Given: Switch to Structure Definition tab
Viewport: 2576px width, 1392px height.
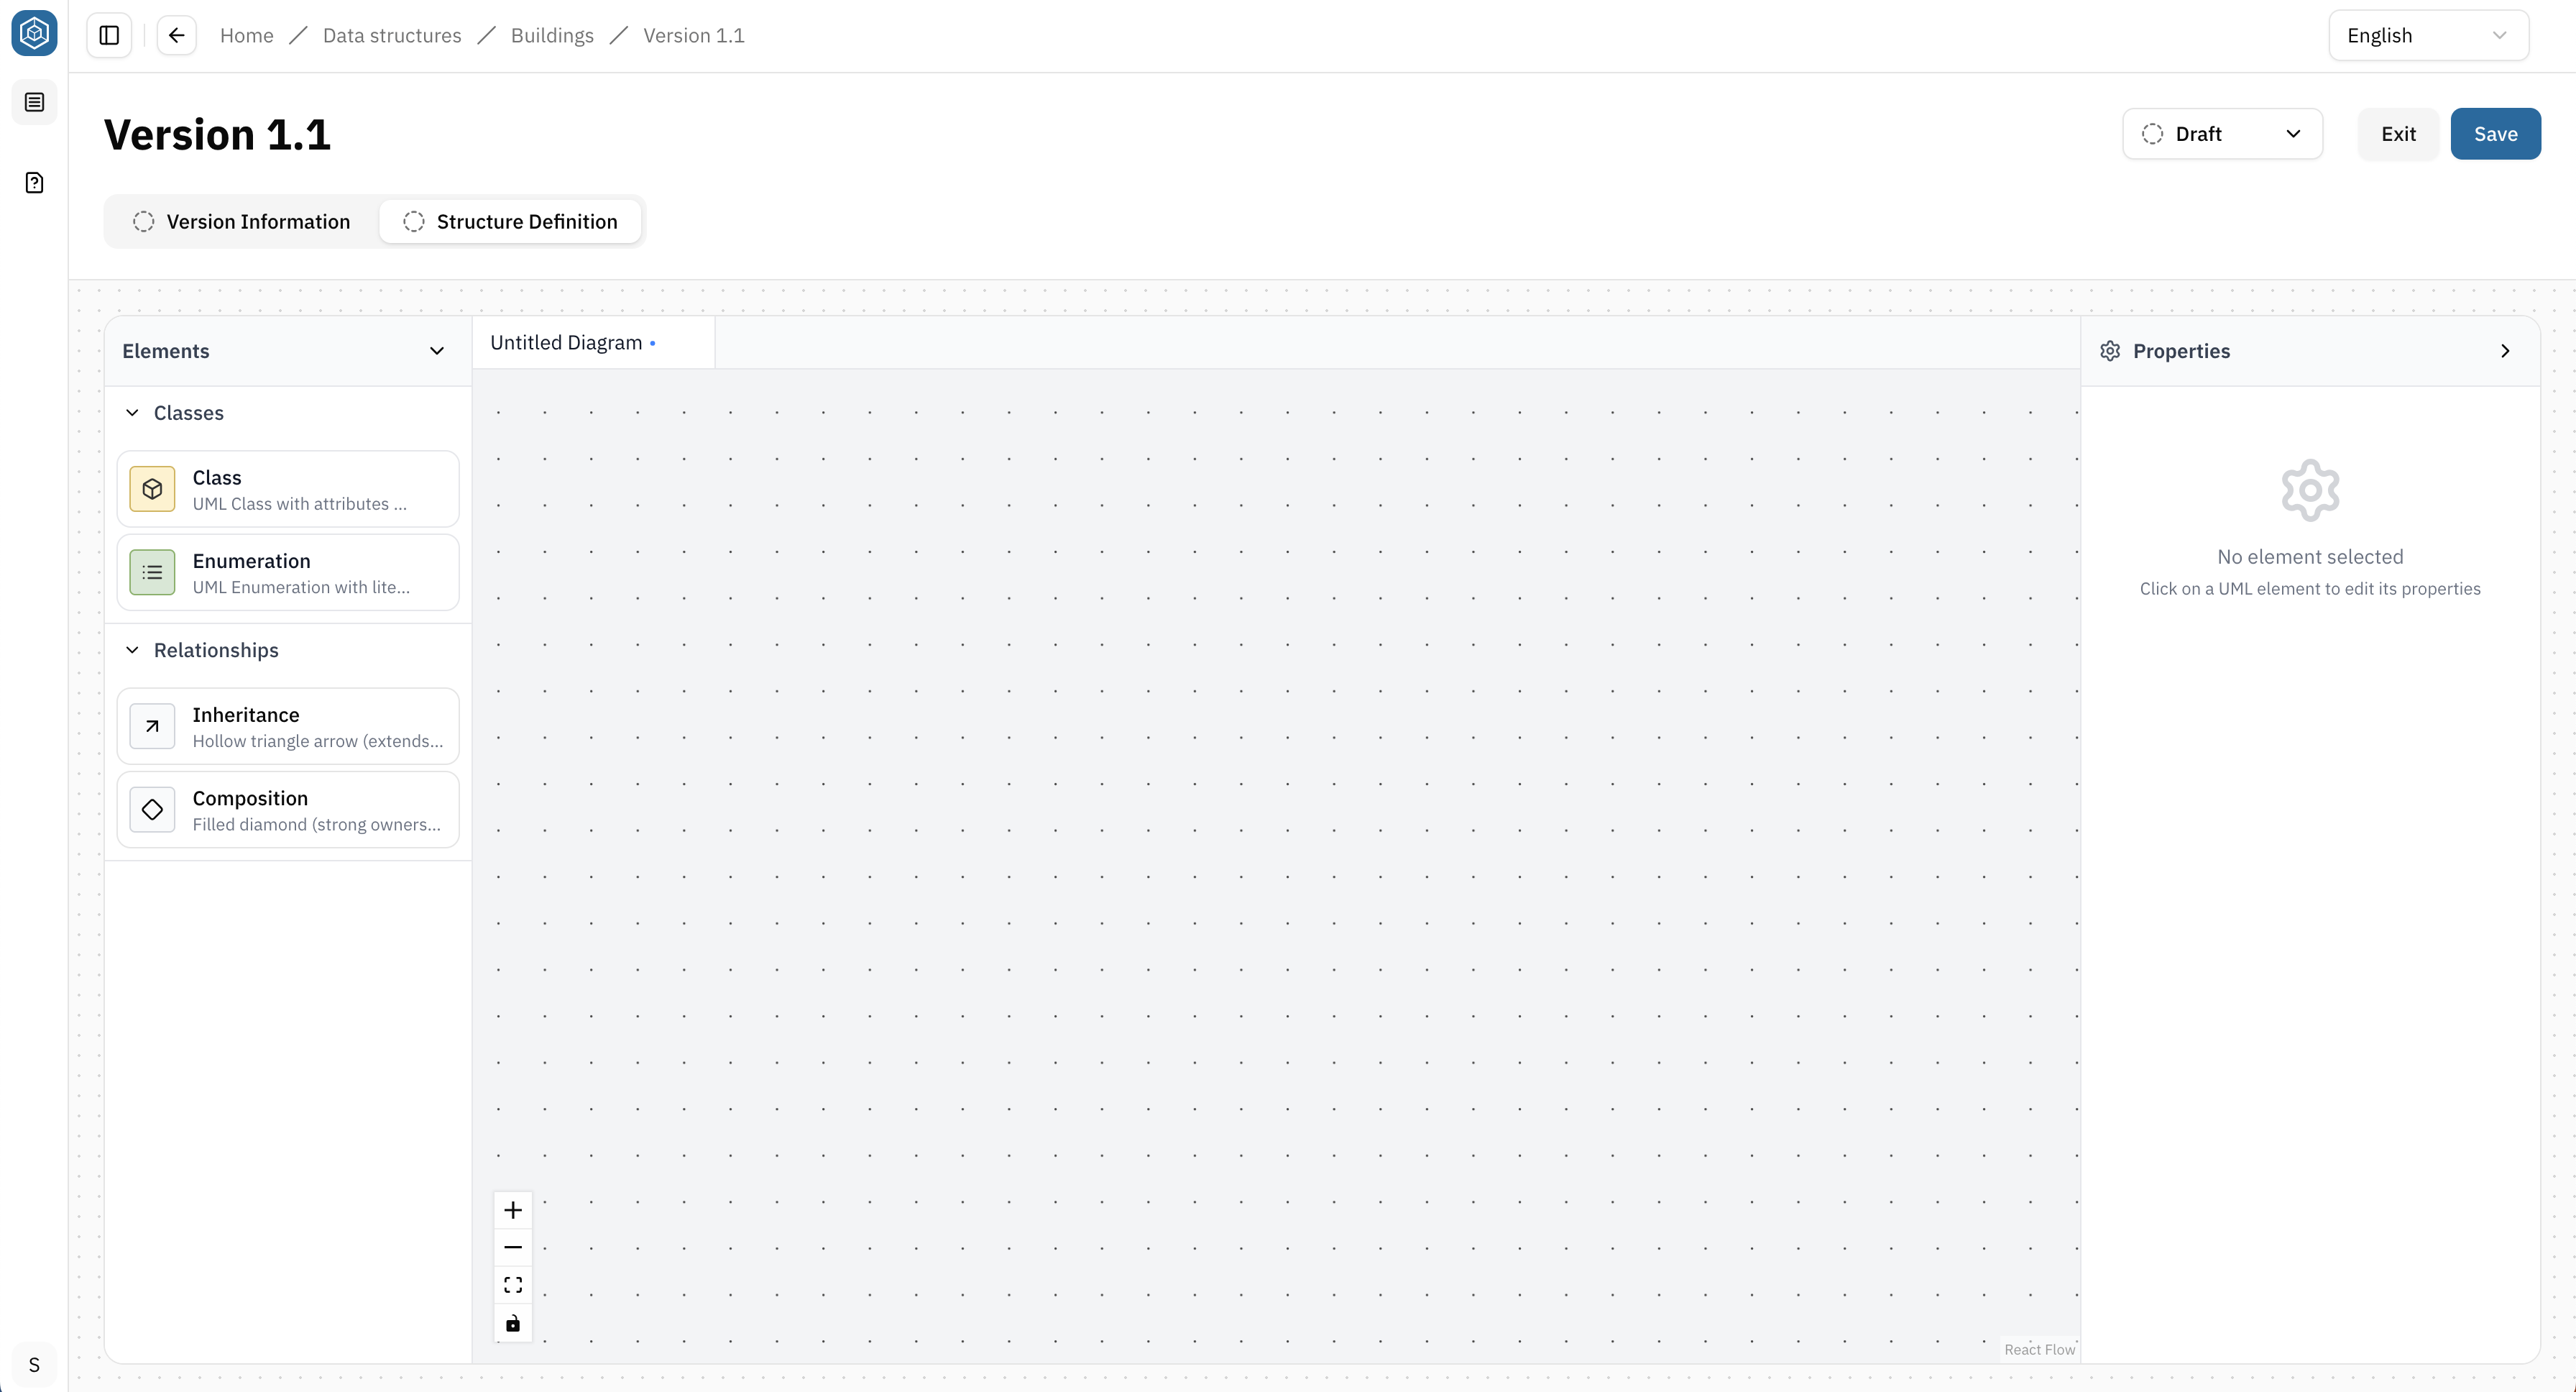Looking at the screenshot, I should point(510,222).
